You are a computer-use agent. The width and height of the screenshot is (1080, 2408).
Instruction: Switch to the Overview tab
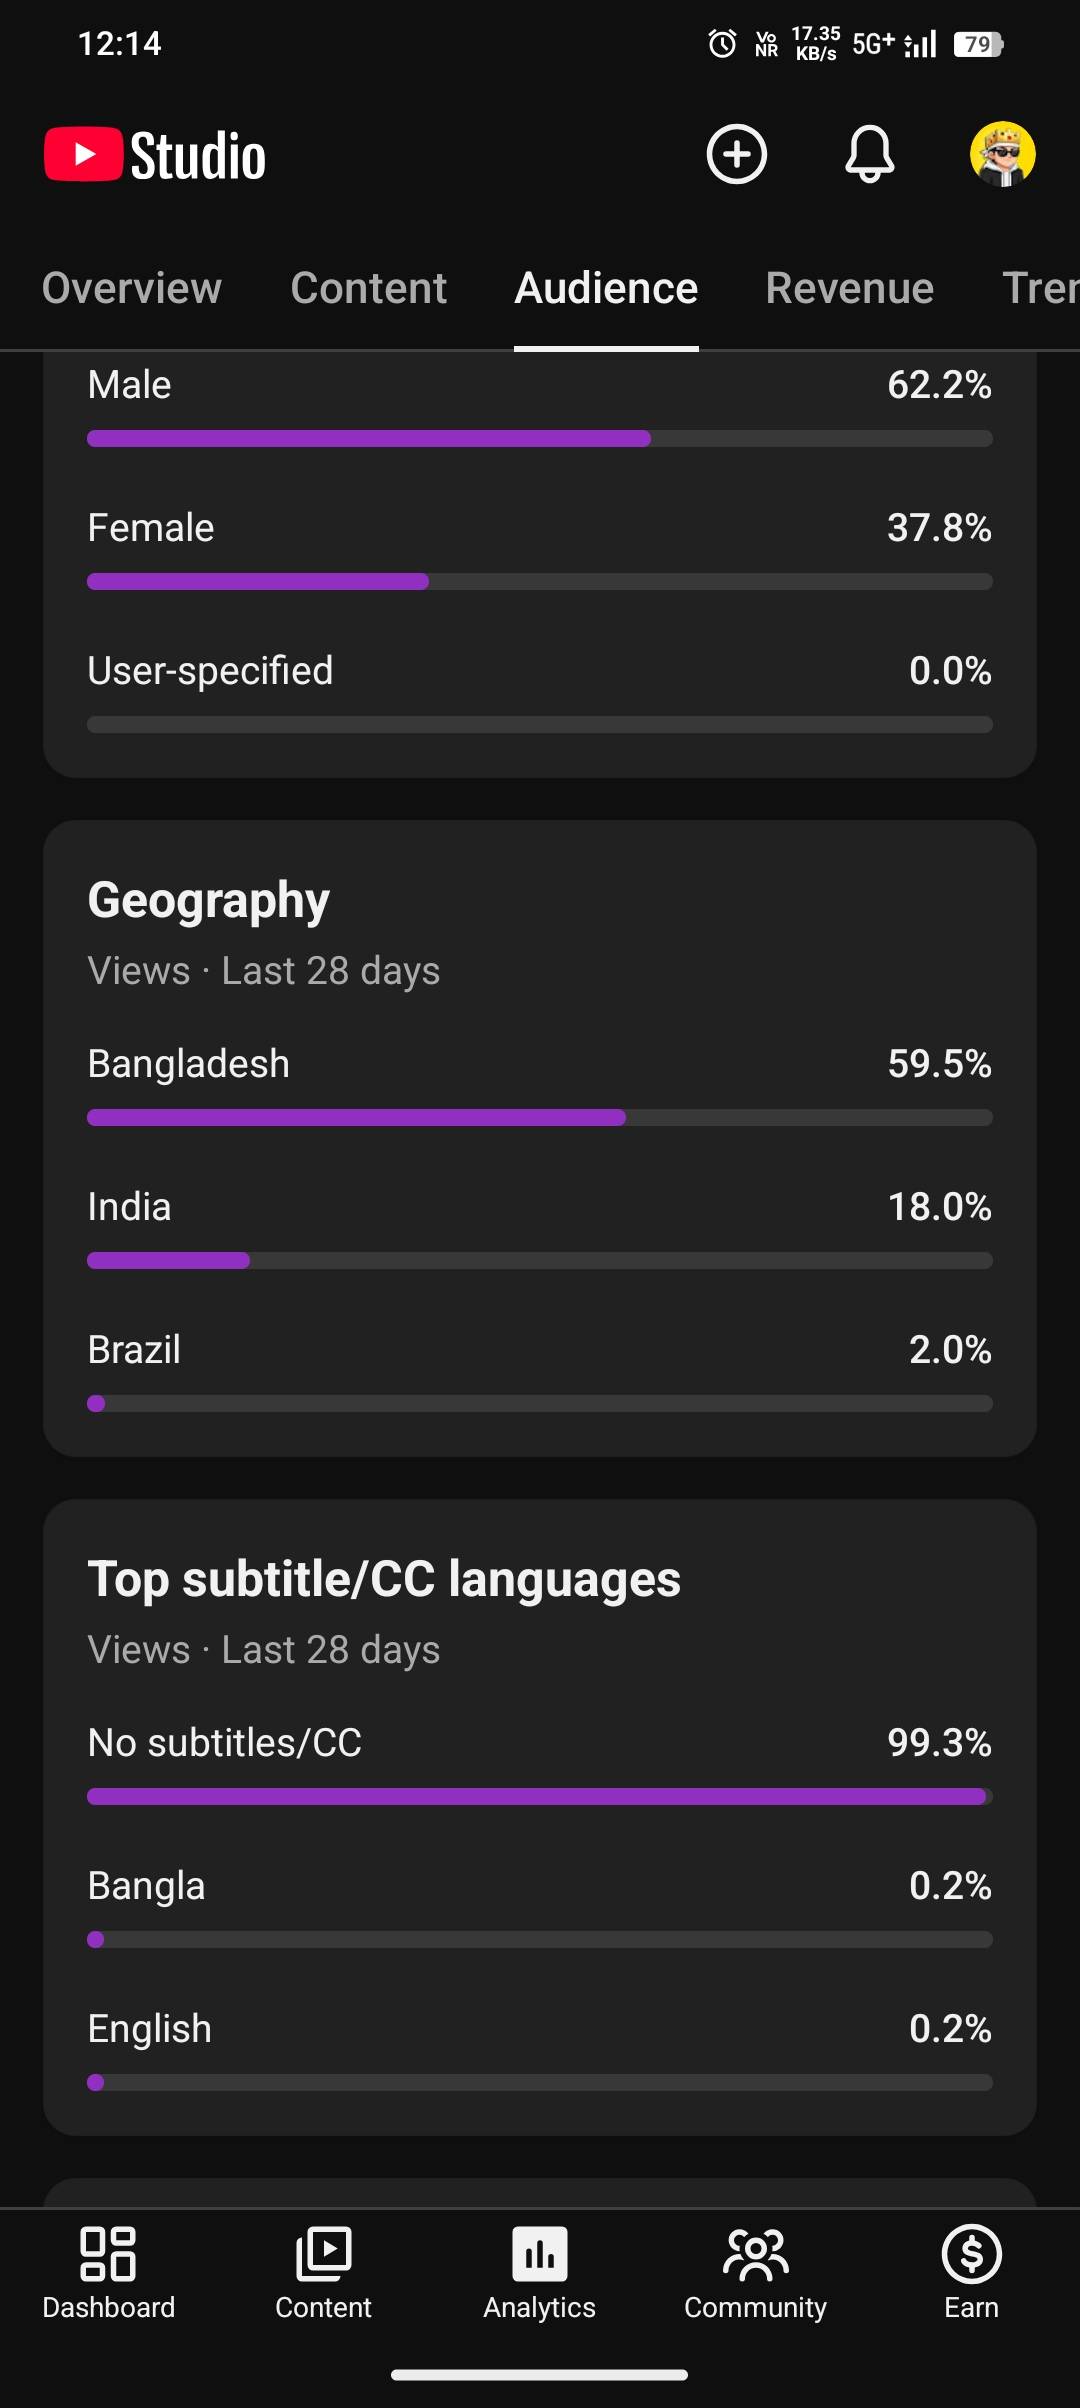tap(132, 289)
